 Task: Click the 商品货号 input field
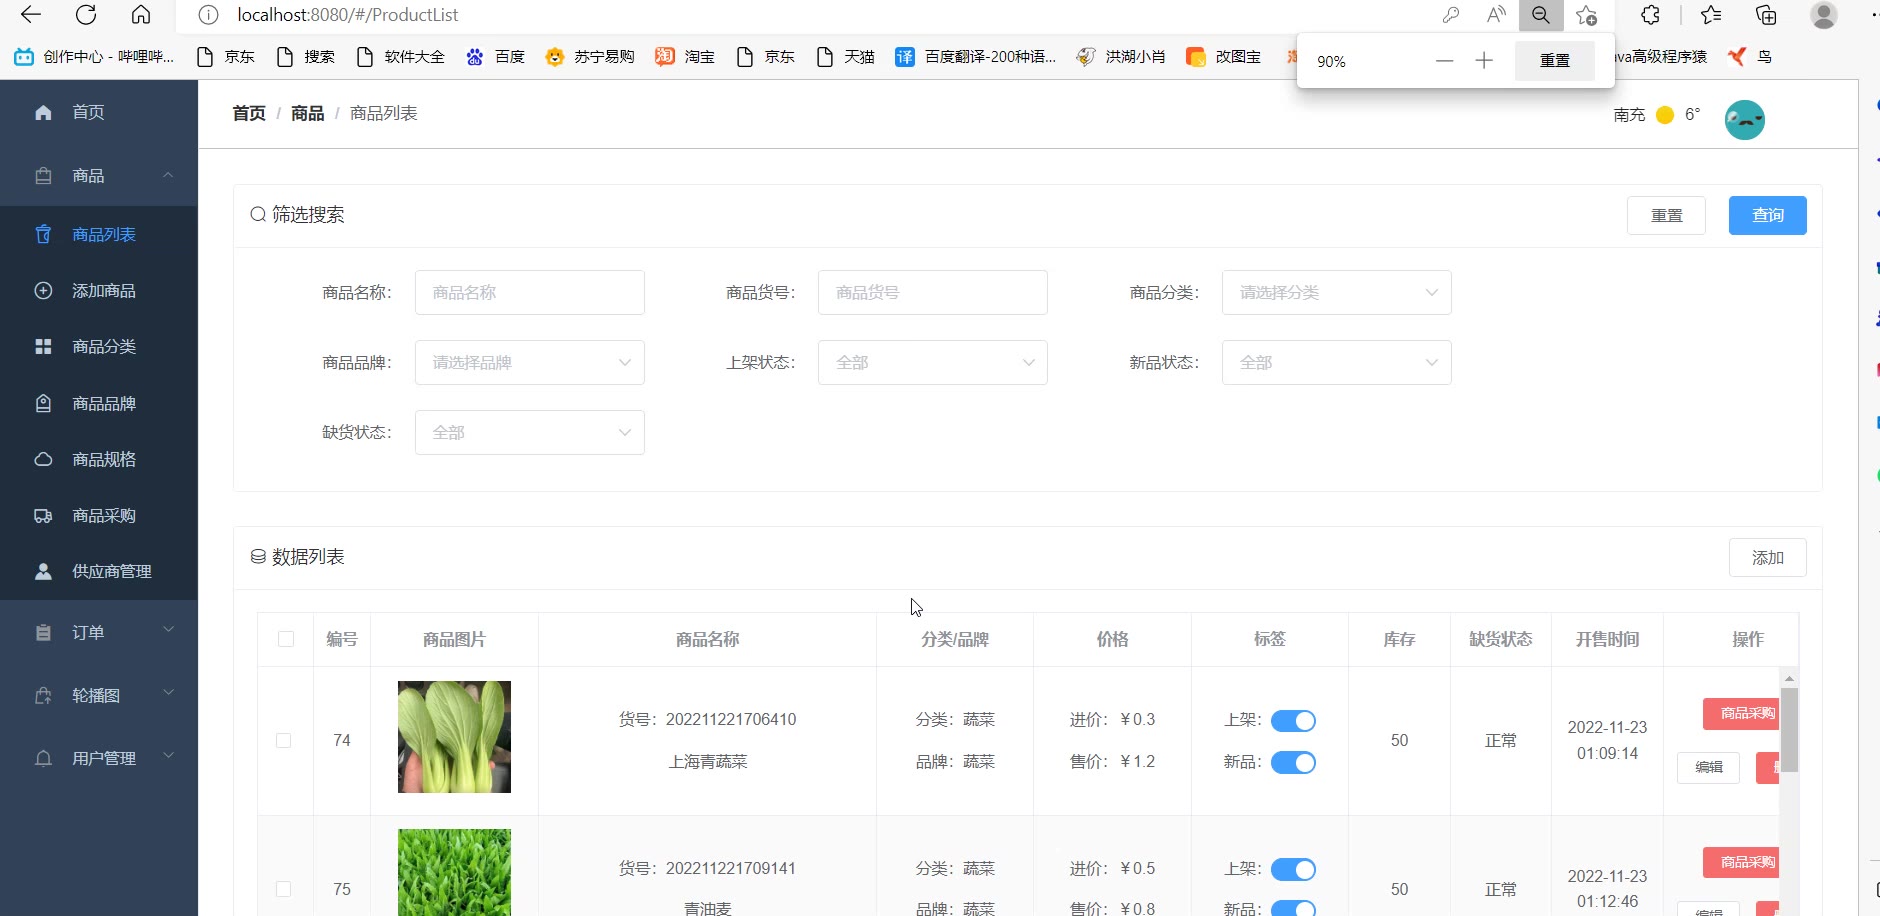tap(932, 293)
